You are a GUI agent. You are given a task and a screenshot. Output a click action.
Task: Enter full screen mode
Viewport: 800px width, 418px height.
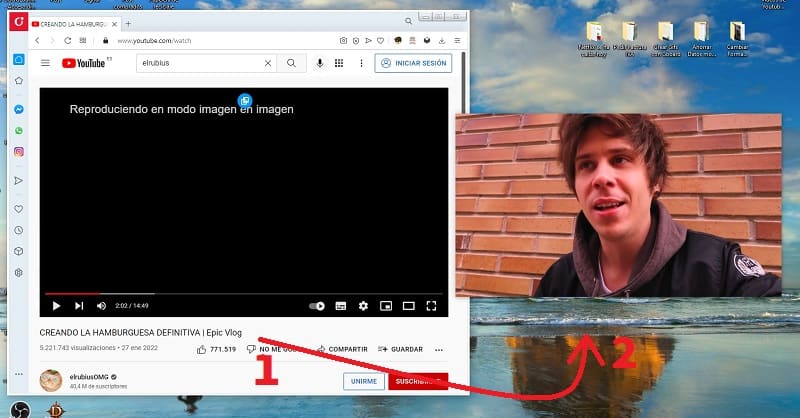point(431,306)
